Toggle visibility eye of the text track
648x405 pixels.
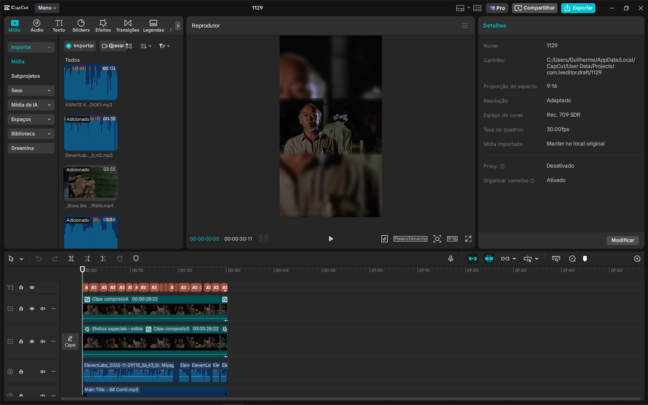[32, 287]
